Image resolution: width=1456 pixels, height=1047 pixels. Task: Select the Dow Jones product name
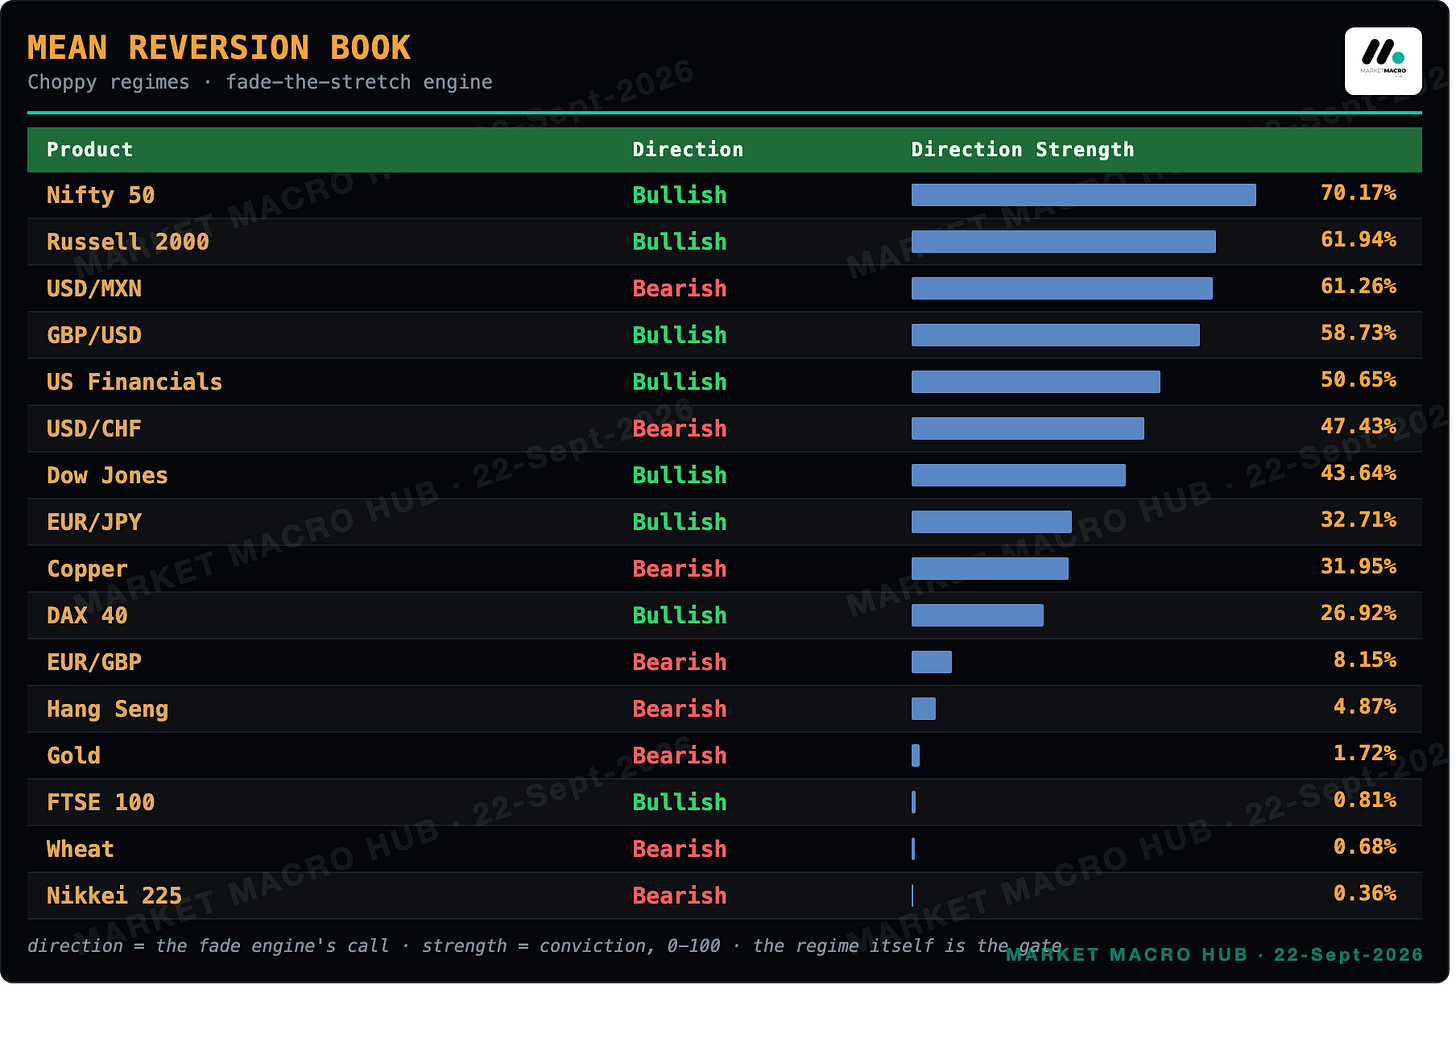(x=107, y=476)
